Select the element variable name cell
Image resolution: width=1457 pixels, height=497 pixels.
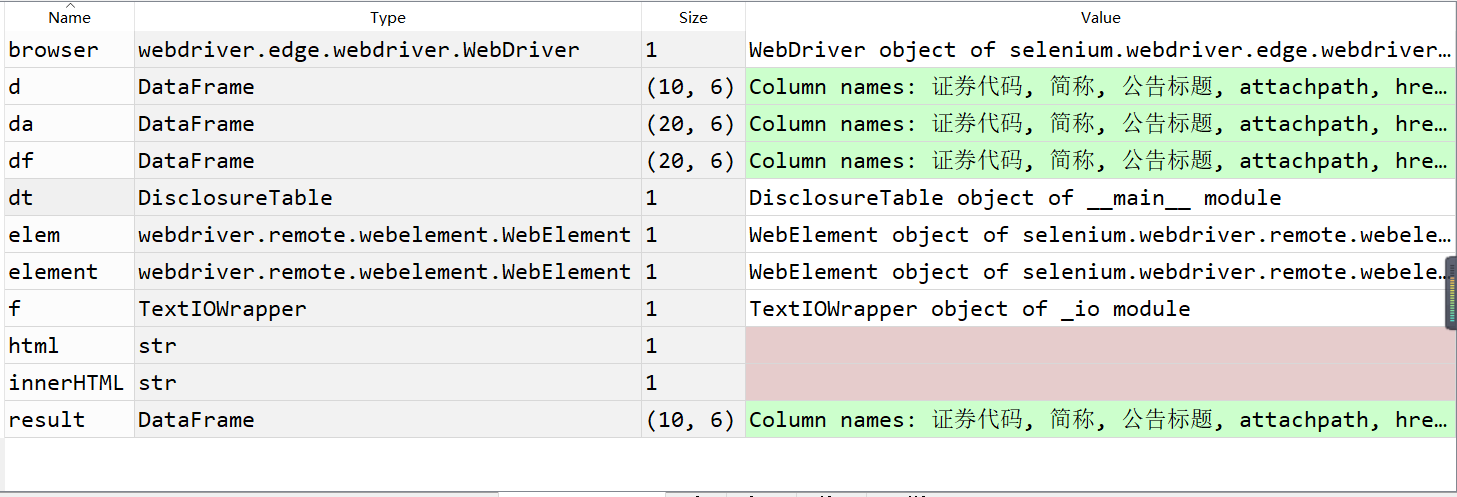click(69, 272)
